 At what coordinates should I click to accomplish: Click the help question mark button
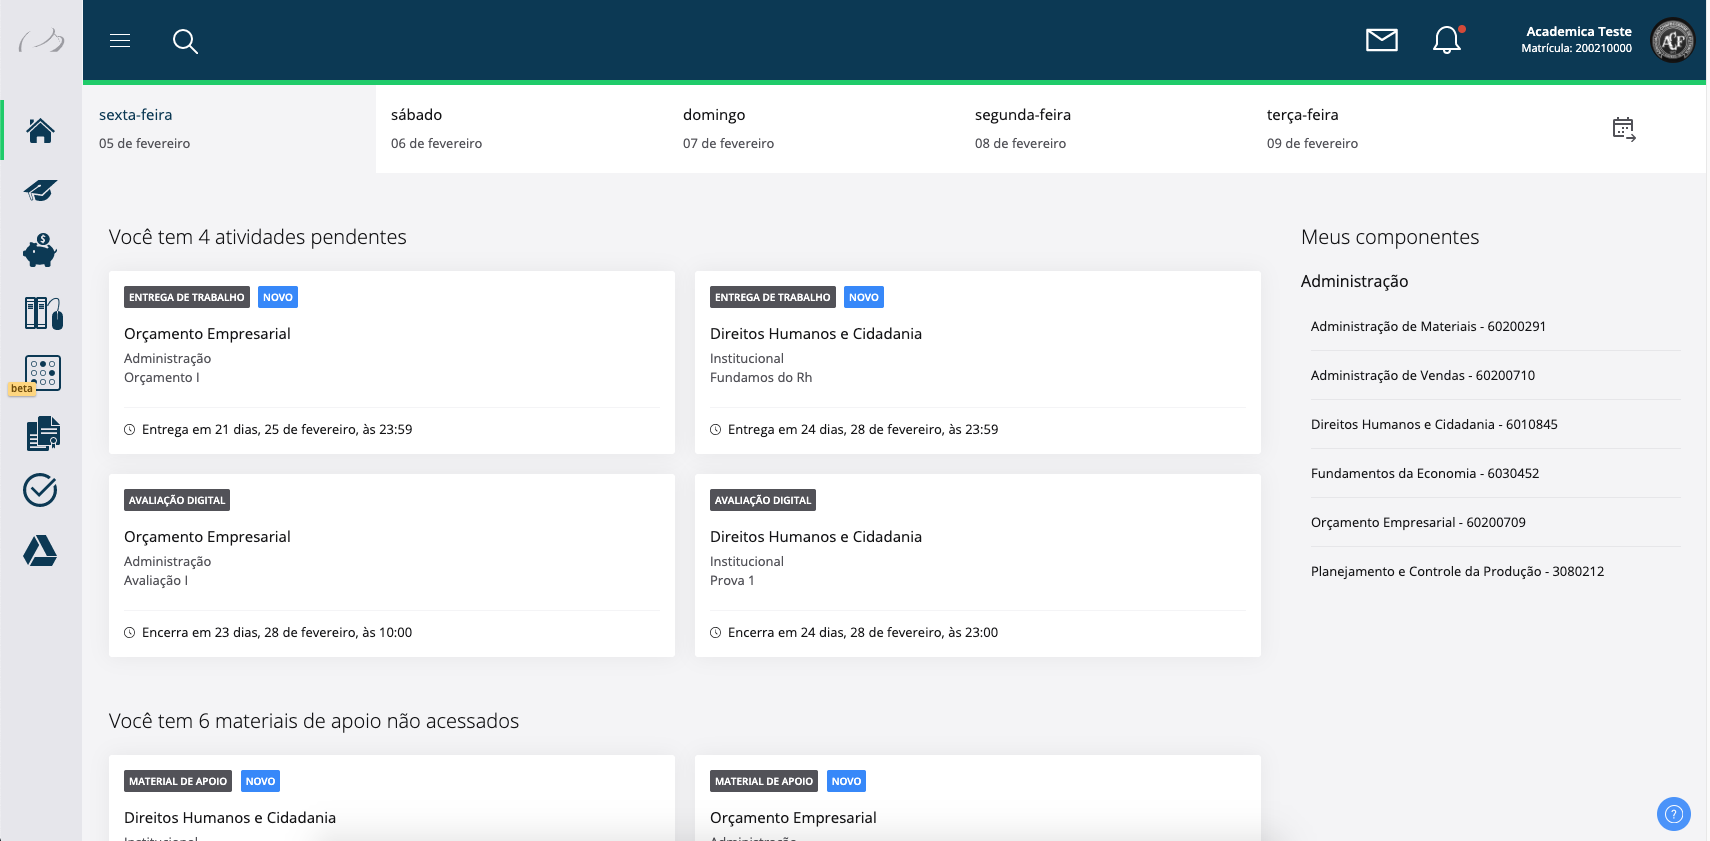(1673, 814)
